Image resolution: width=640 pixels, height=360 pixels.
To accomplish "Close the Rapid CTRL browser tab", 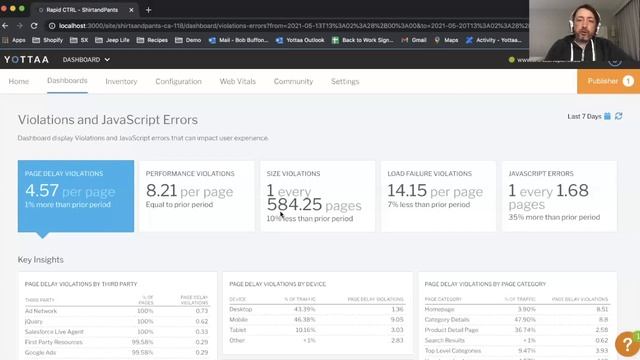I will coord(131,10).
